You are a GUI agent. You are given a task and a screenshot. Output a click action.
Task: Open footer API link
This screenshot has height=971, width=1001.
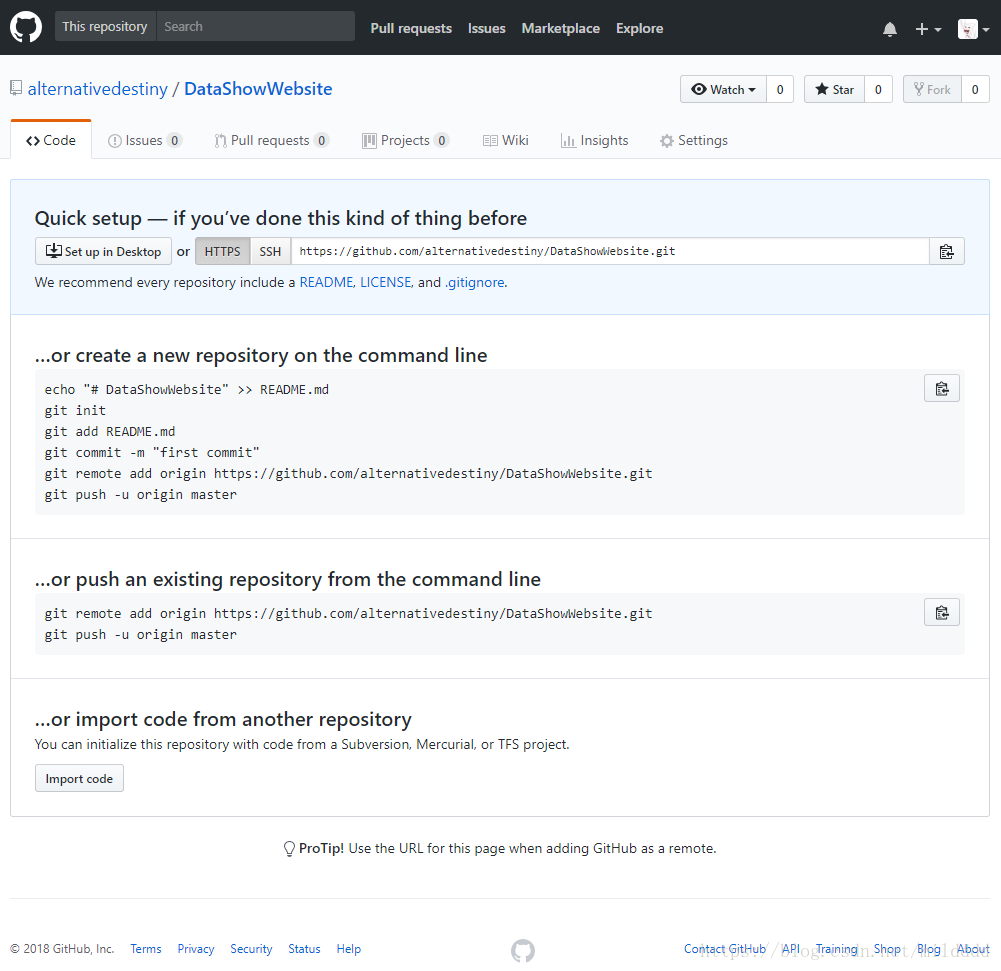[790, 949]
